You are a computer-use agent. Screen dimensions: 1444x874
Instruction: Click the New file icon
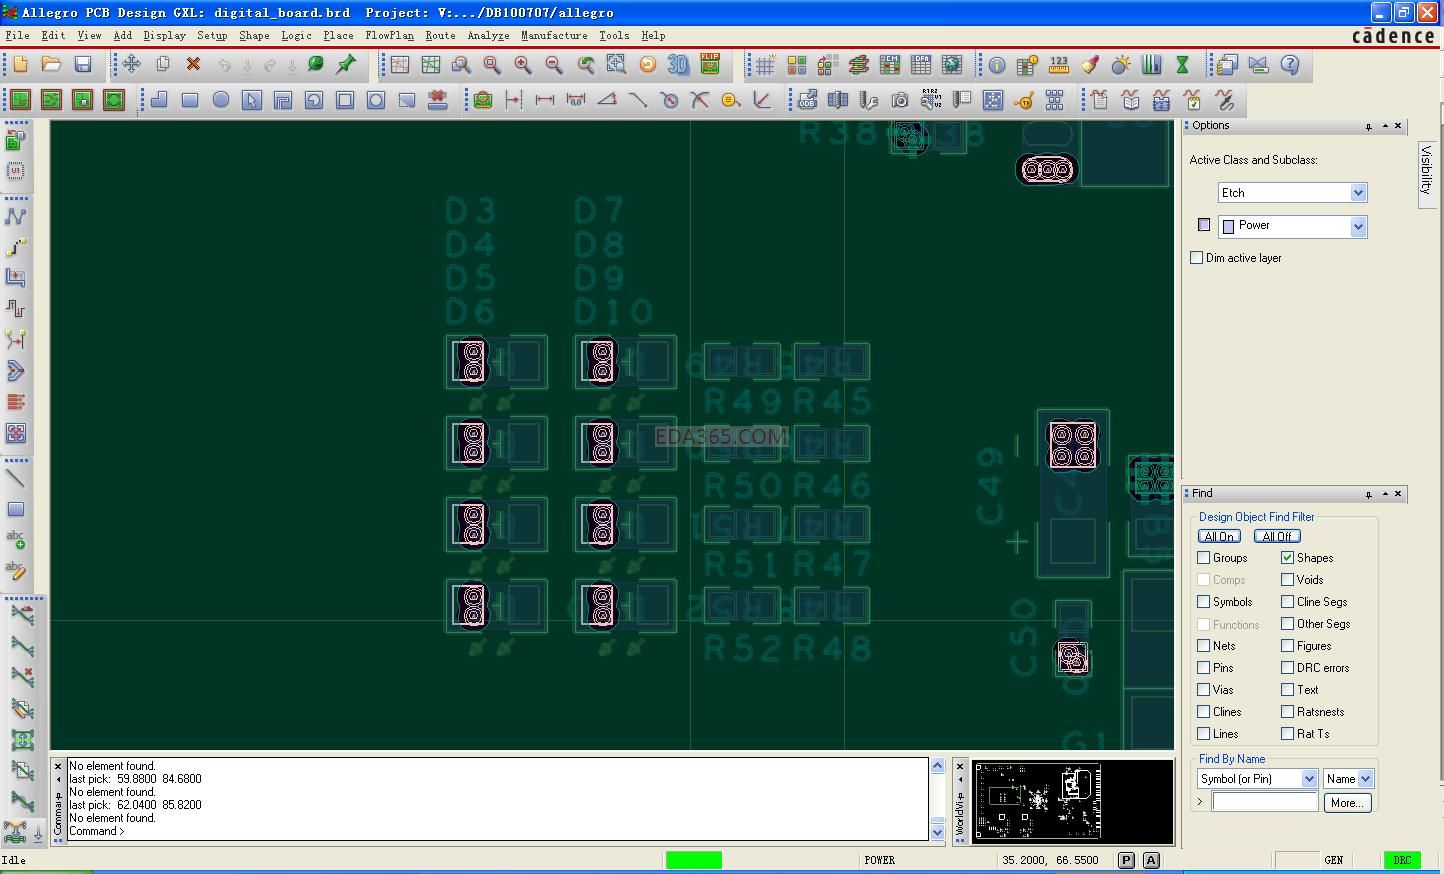(20, 65)
